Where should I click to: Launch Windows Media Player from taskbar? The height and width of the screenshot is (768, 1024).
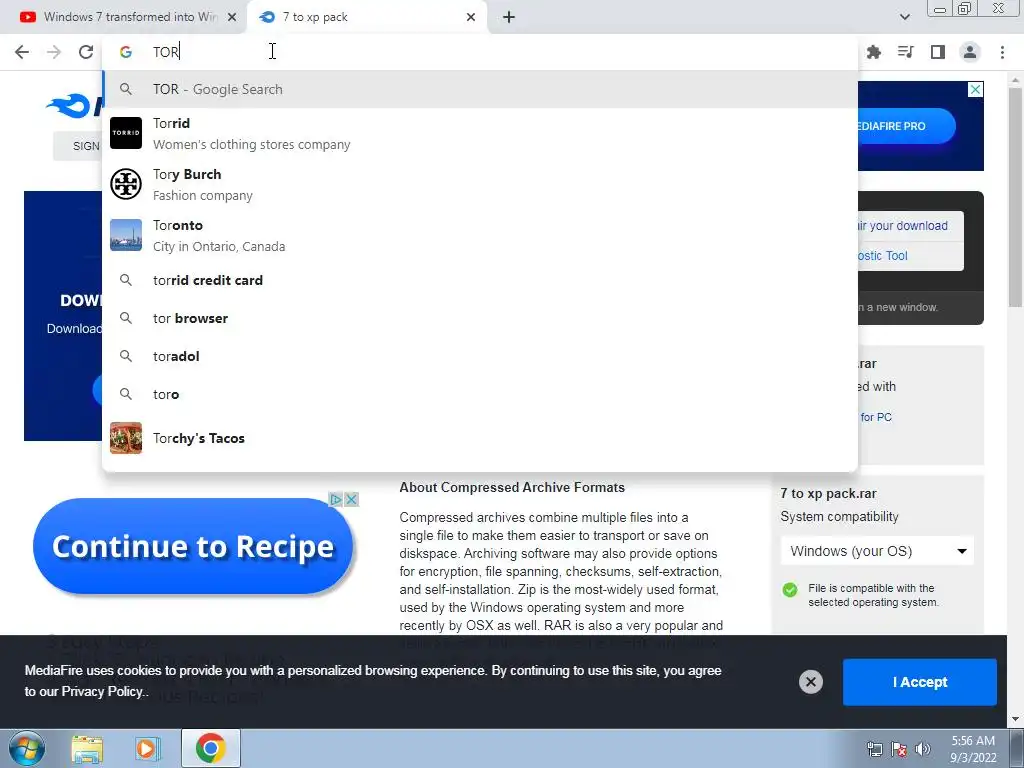[147, 749]
